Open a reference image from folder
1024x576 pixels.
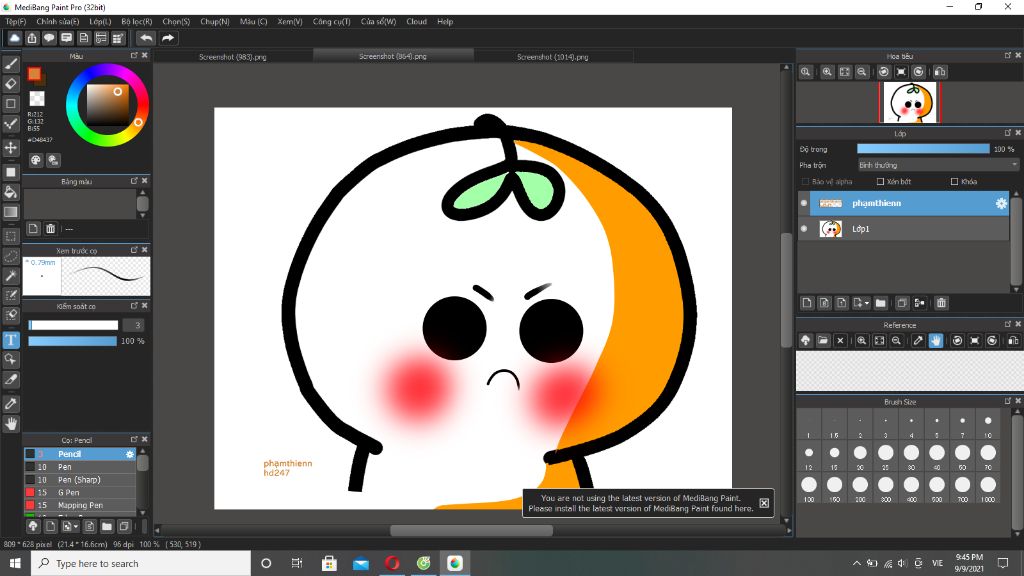click(x=823, y=340)
